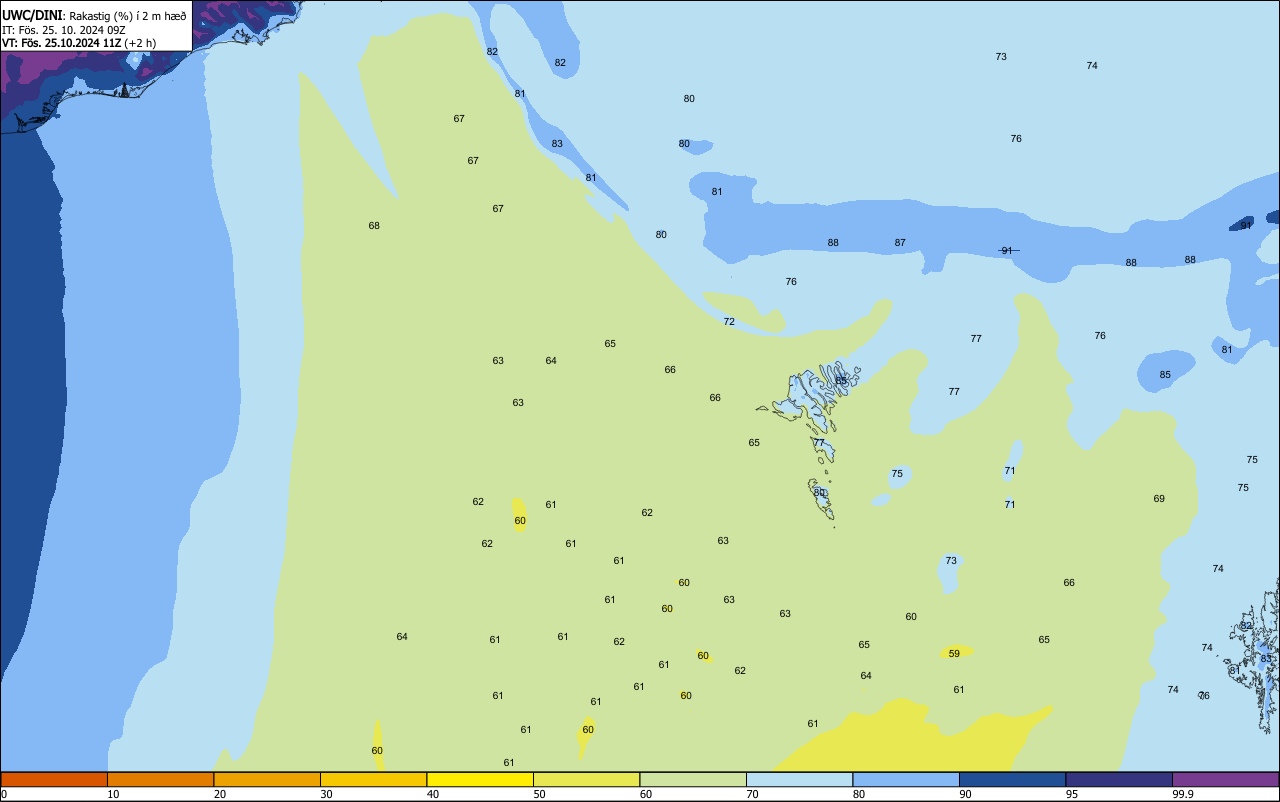Click the 99.9 legend tick label
1280x802 pixels.
[x=1183, y=794]
